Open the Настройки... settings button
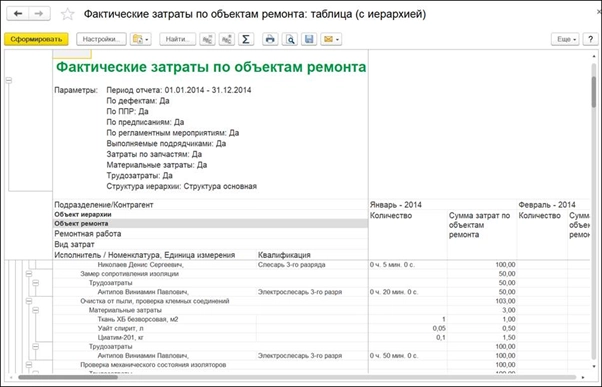The height and width of the screenshot is (387, 602). 101,39
